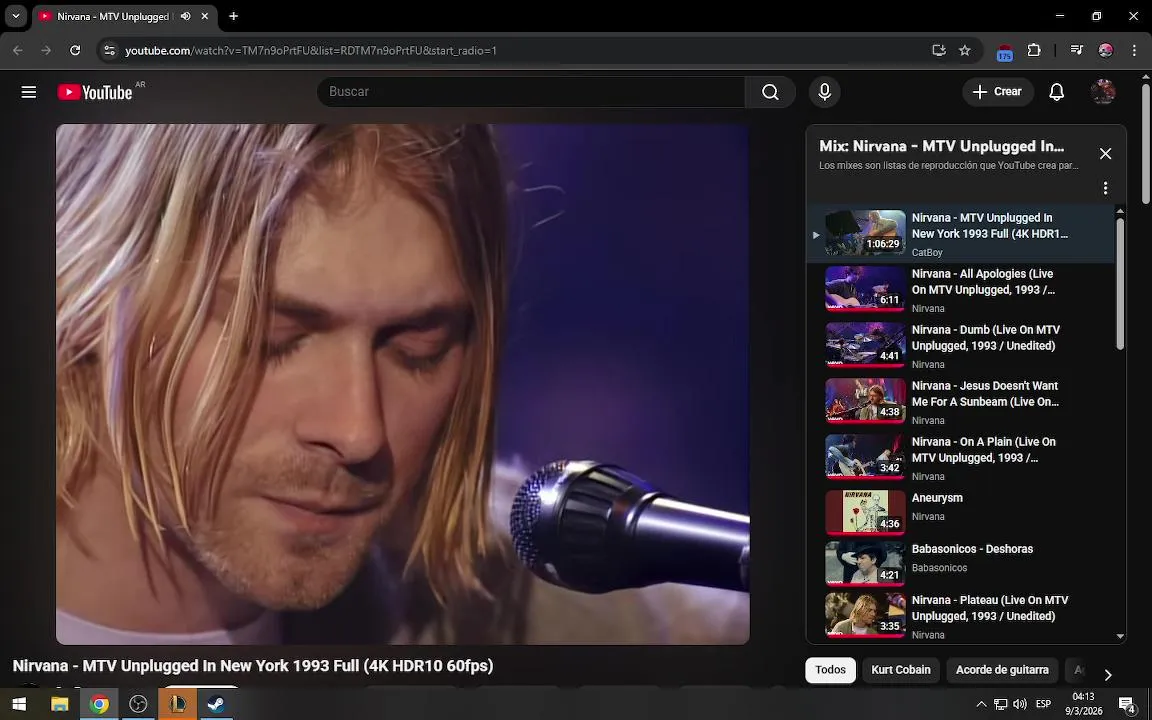Click the video title text
The height and width of the screenshot is (720, 1152).
tap(253, 666)
